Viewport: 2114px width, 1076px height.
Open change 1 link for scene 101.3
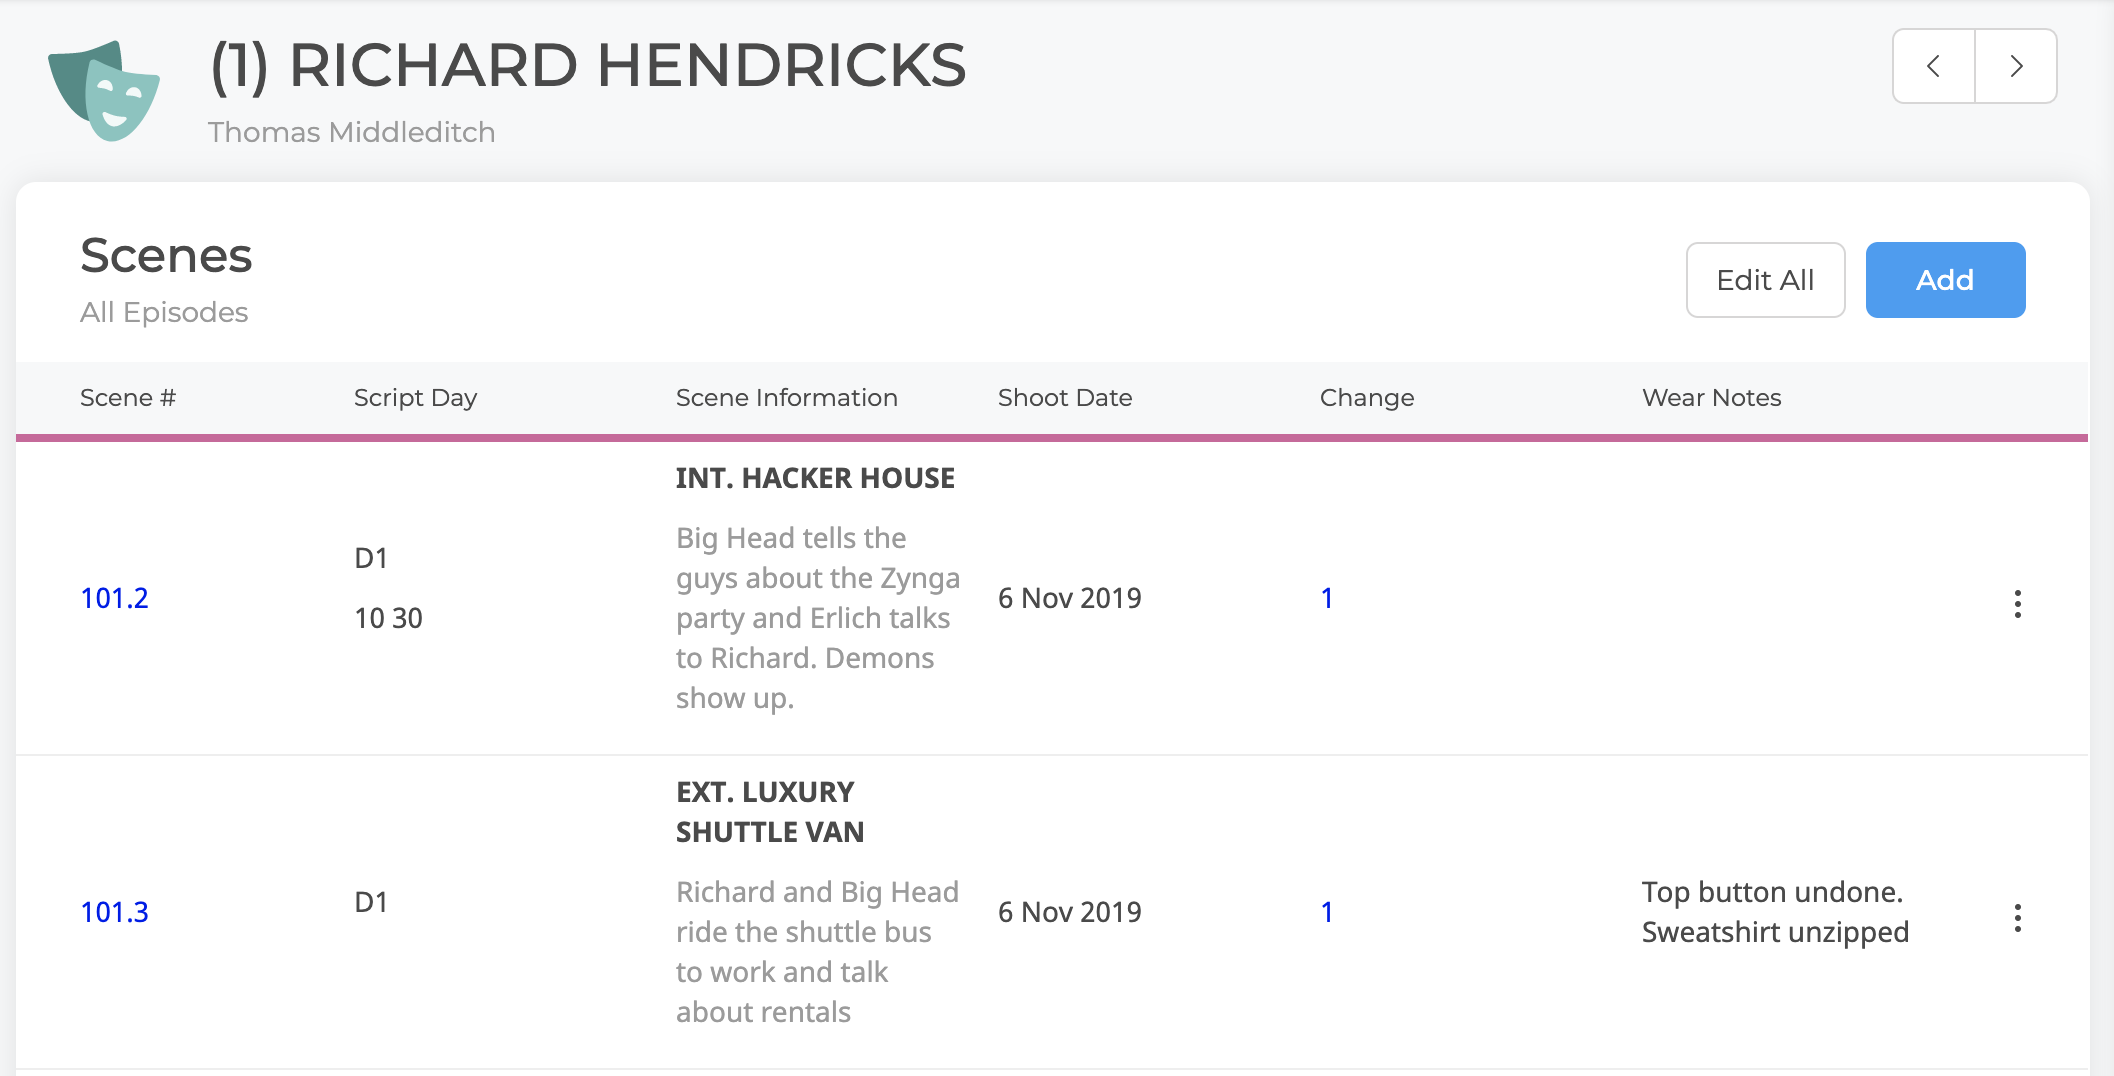click(x=1327, y=912)
